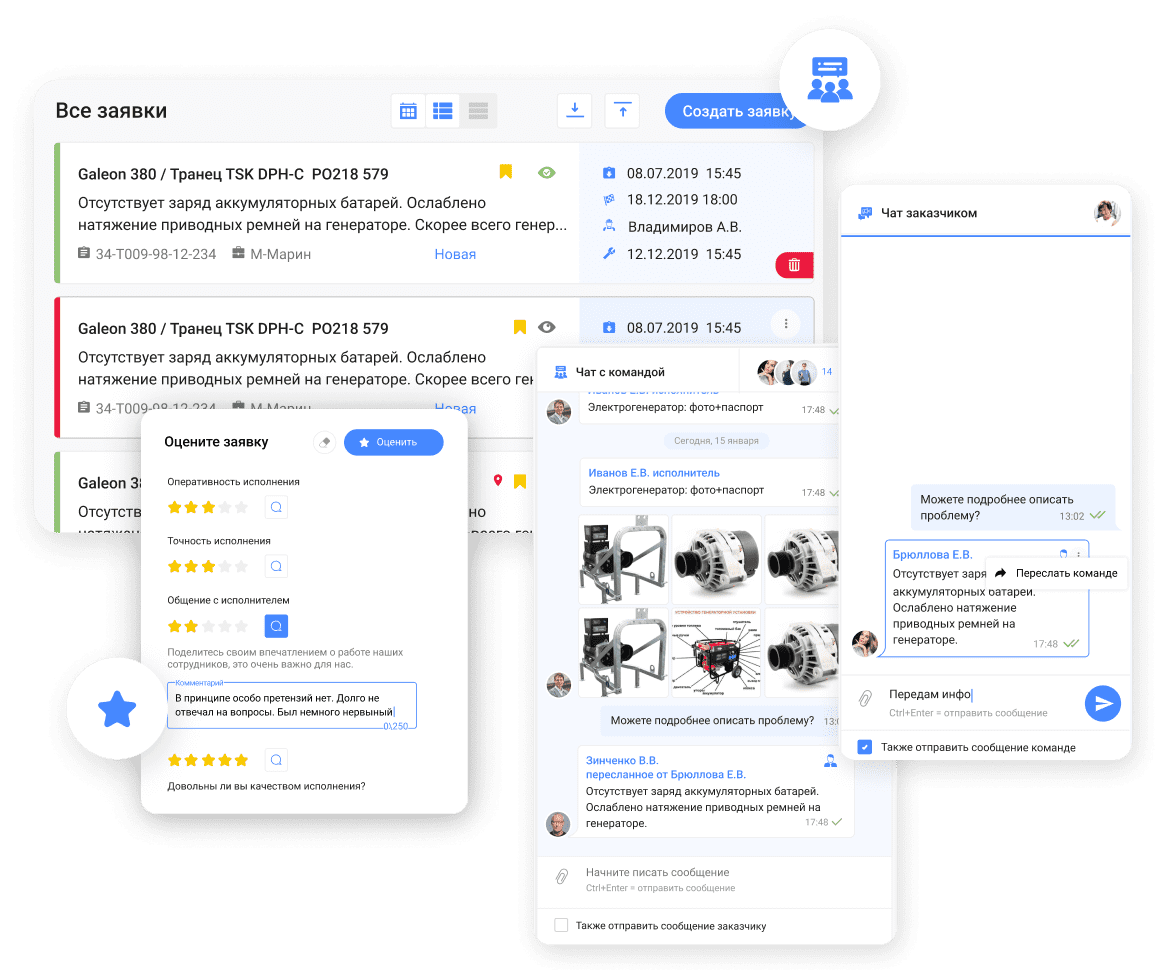The image size is (1165, 979).
Task: Open three-dot menu on second request
Action: pos(786,323)
